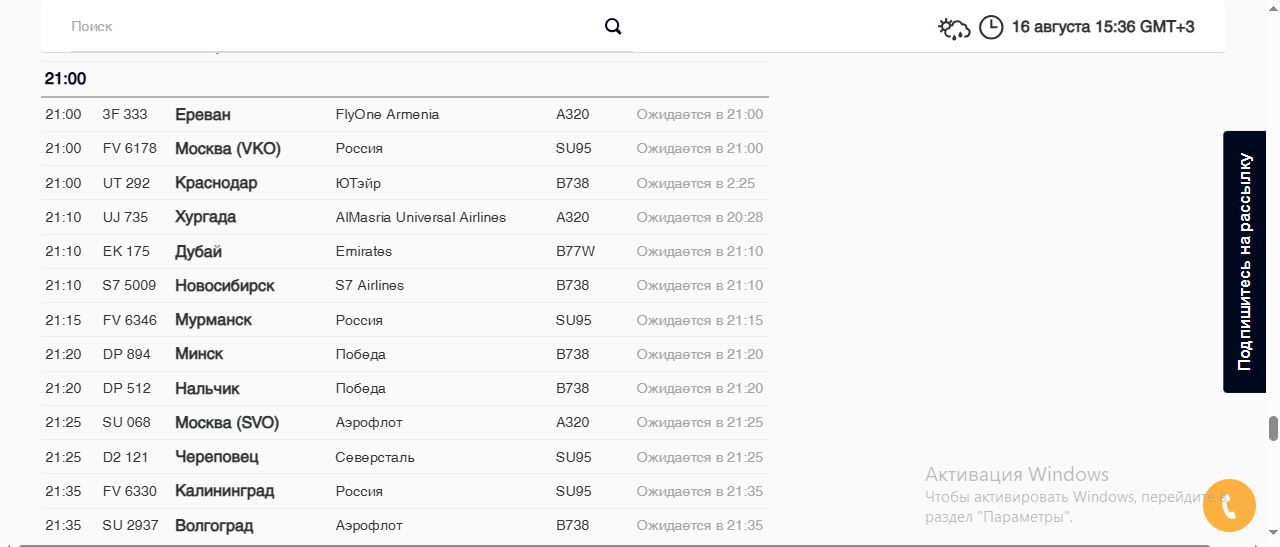Select destination Мурманск
This screenshot has width=1280, height=547.
[213, 320]
